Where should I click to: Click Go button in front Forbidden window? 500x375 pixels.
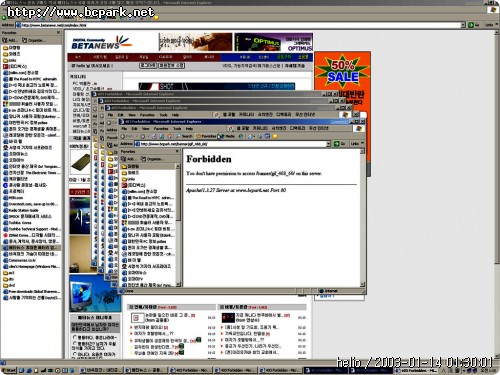[x=339, y=144]
